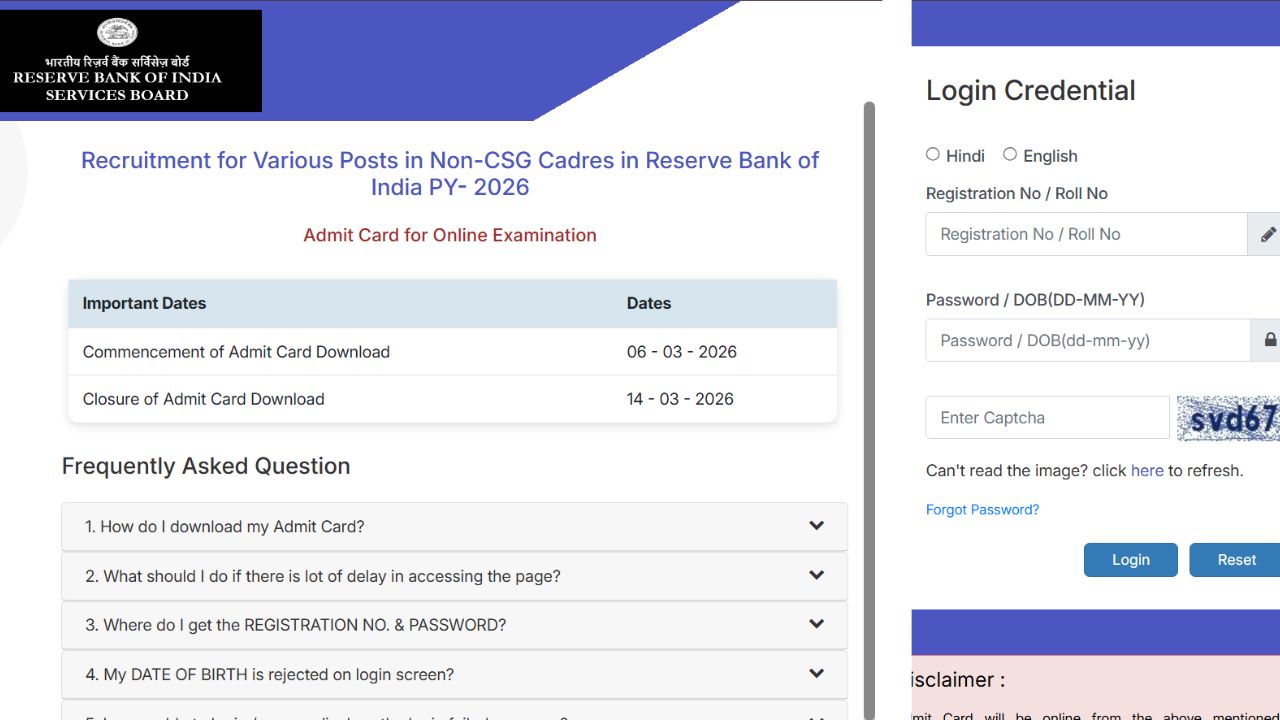
Task: Expand FAQ 'How do I download my Admit Card?'
Action: coord(454,526)
